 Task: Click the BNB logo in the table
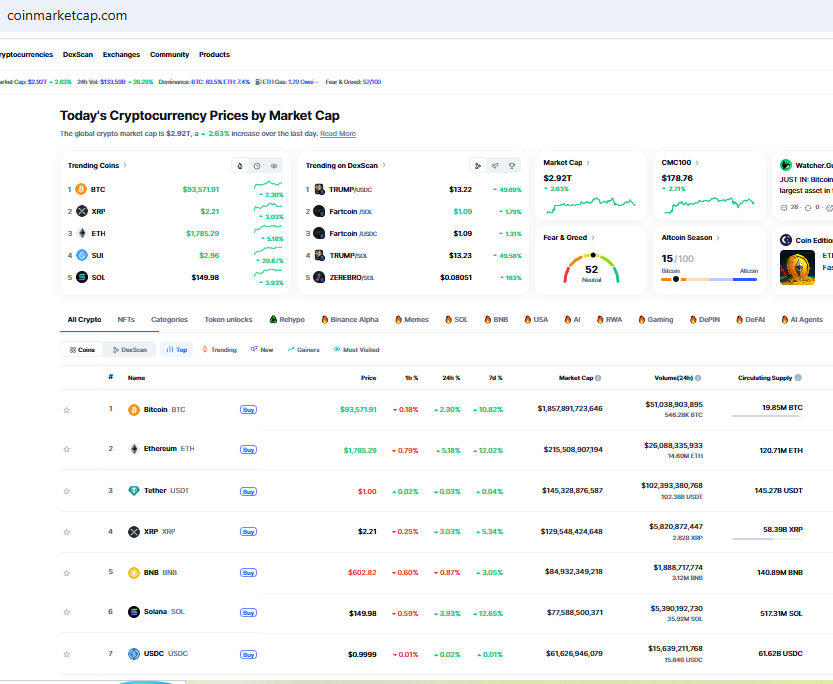click(x=134, y=573)
